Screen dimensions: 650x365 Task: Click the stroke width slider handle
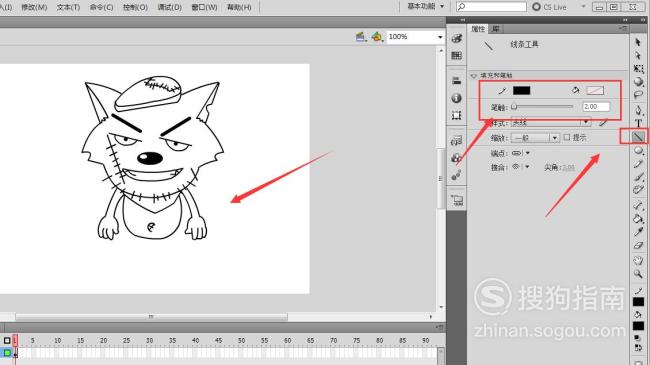pyautogui.click(x=514, y=107)
